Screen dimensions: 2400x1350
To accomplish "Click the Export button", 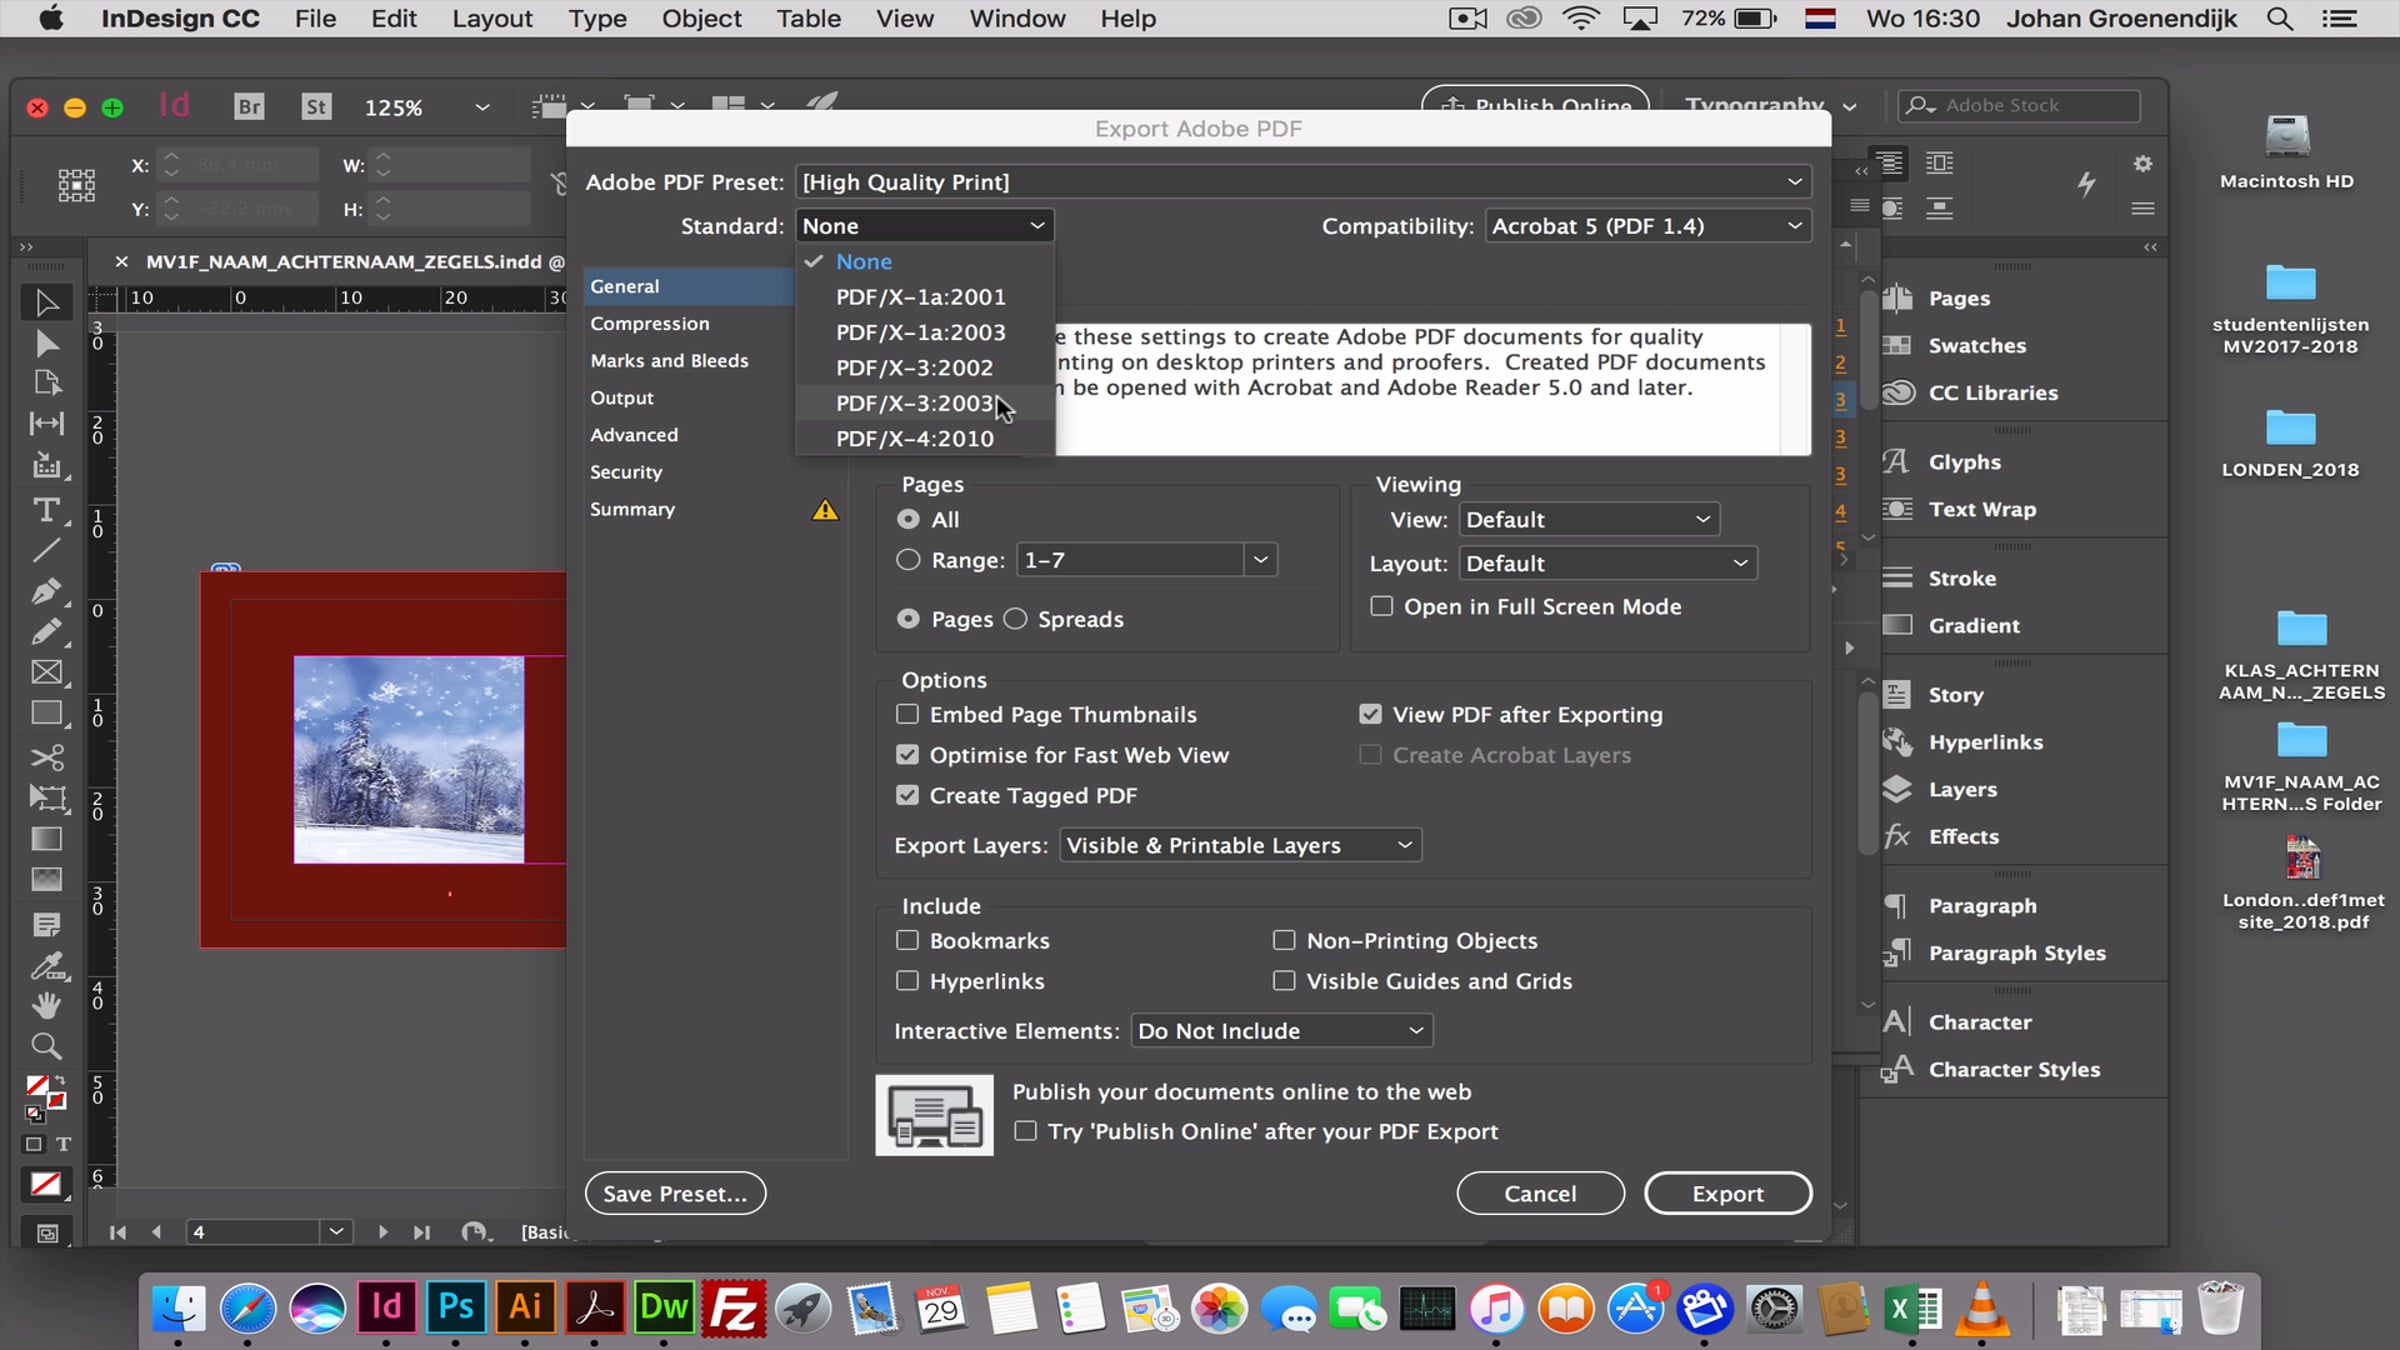I will tap(1728, 1193).
